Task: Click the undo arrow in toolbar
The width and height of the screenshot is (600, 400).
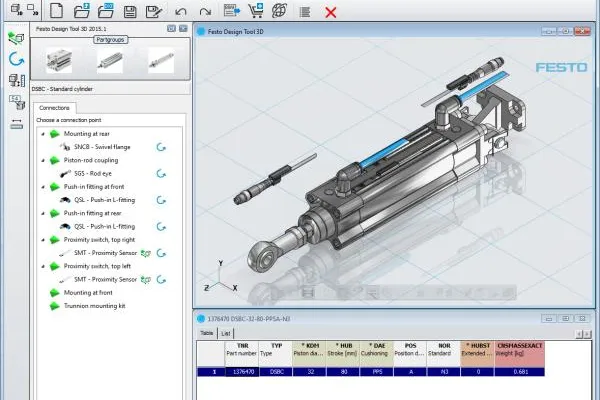Action: click(x=181, y=12)
